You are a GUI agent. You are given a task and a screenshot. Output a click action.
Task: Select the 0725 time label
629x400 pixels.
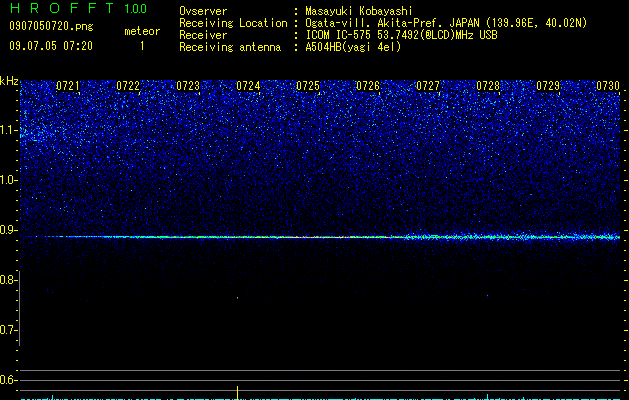(x=308, y=86)
